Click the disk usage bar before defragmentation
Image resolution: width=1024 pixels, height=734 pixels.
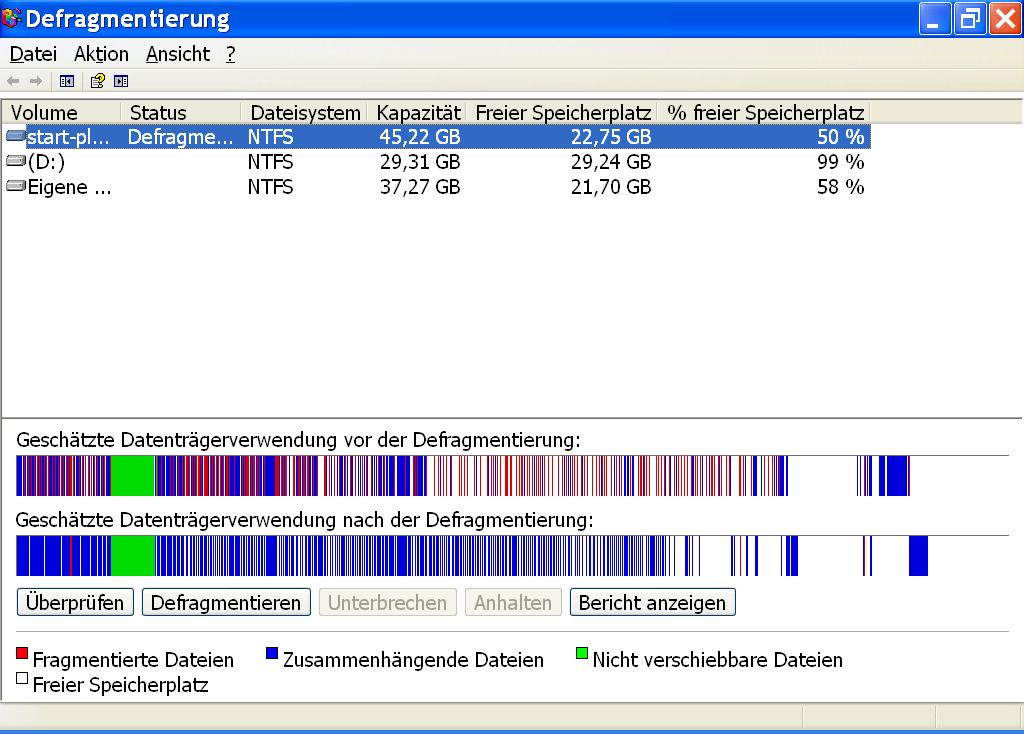[513, 475]
